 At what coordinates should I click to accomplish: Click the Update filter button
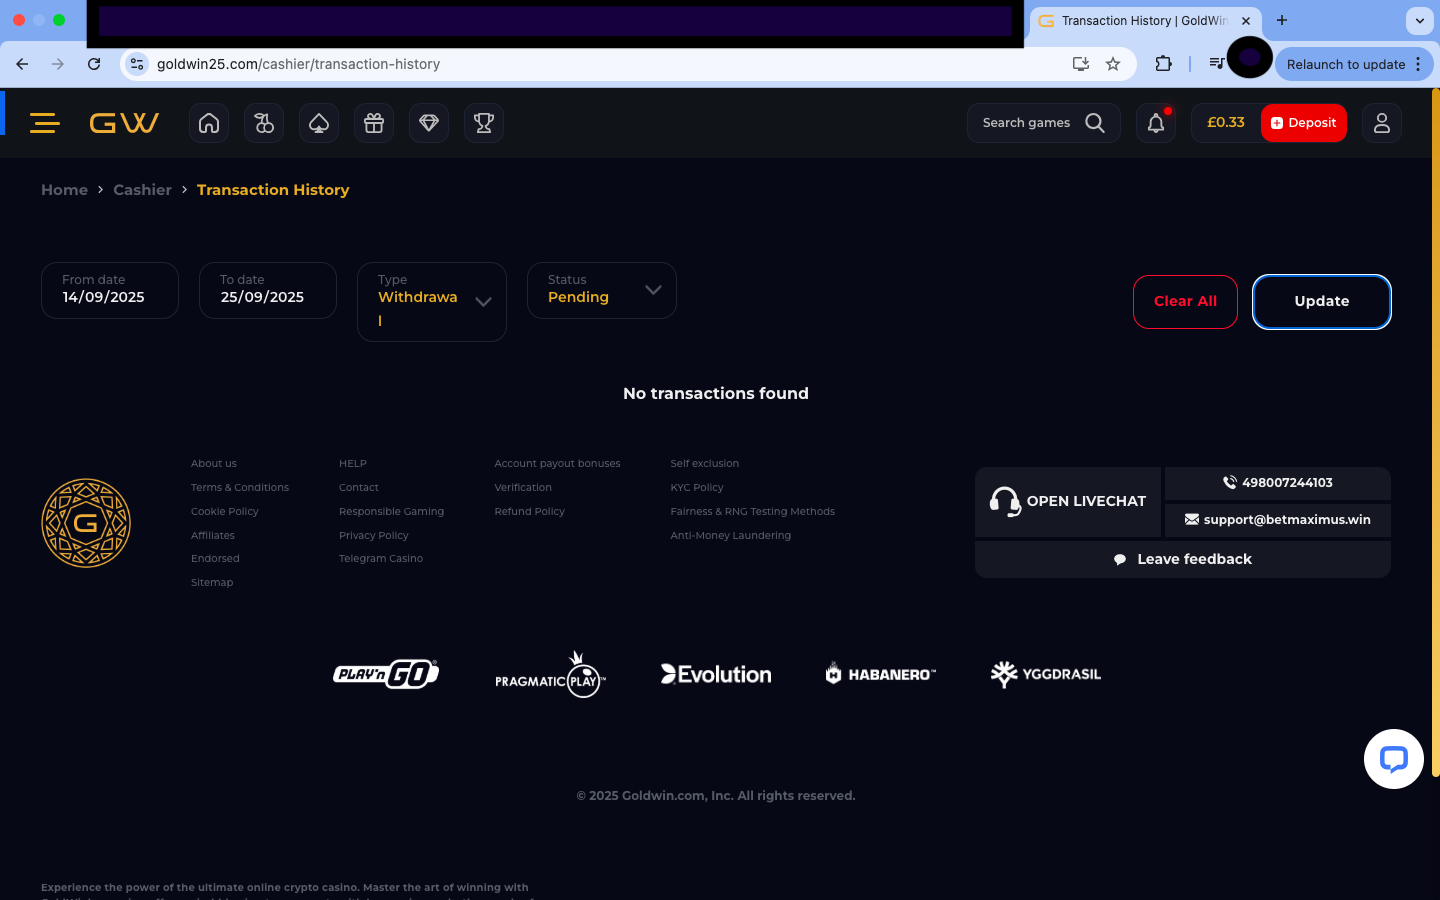[x=1321, y=301]
